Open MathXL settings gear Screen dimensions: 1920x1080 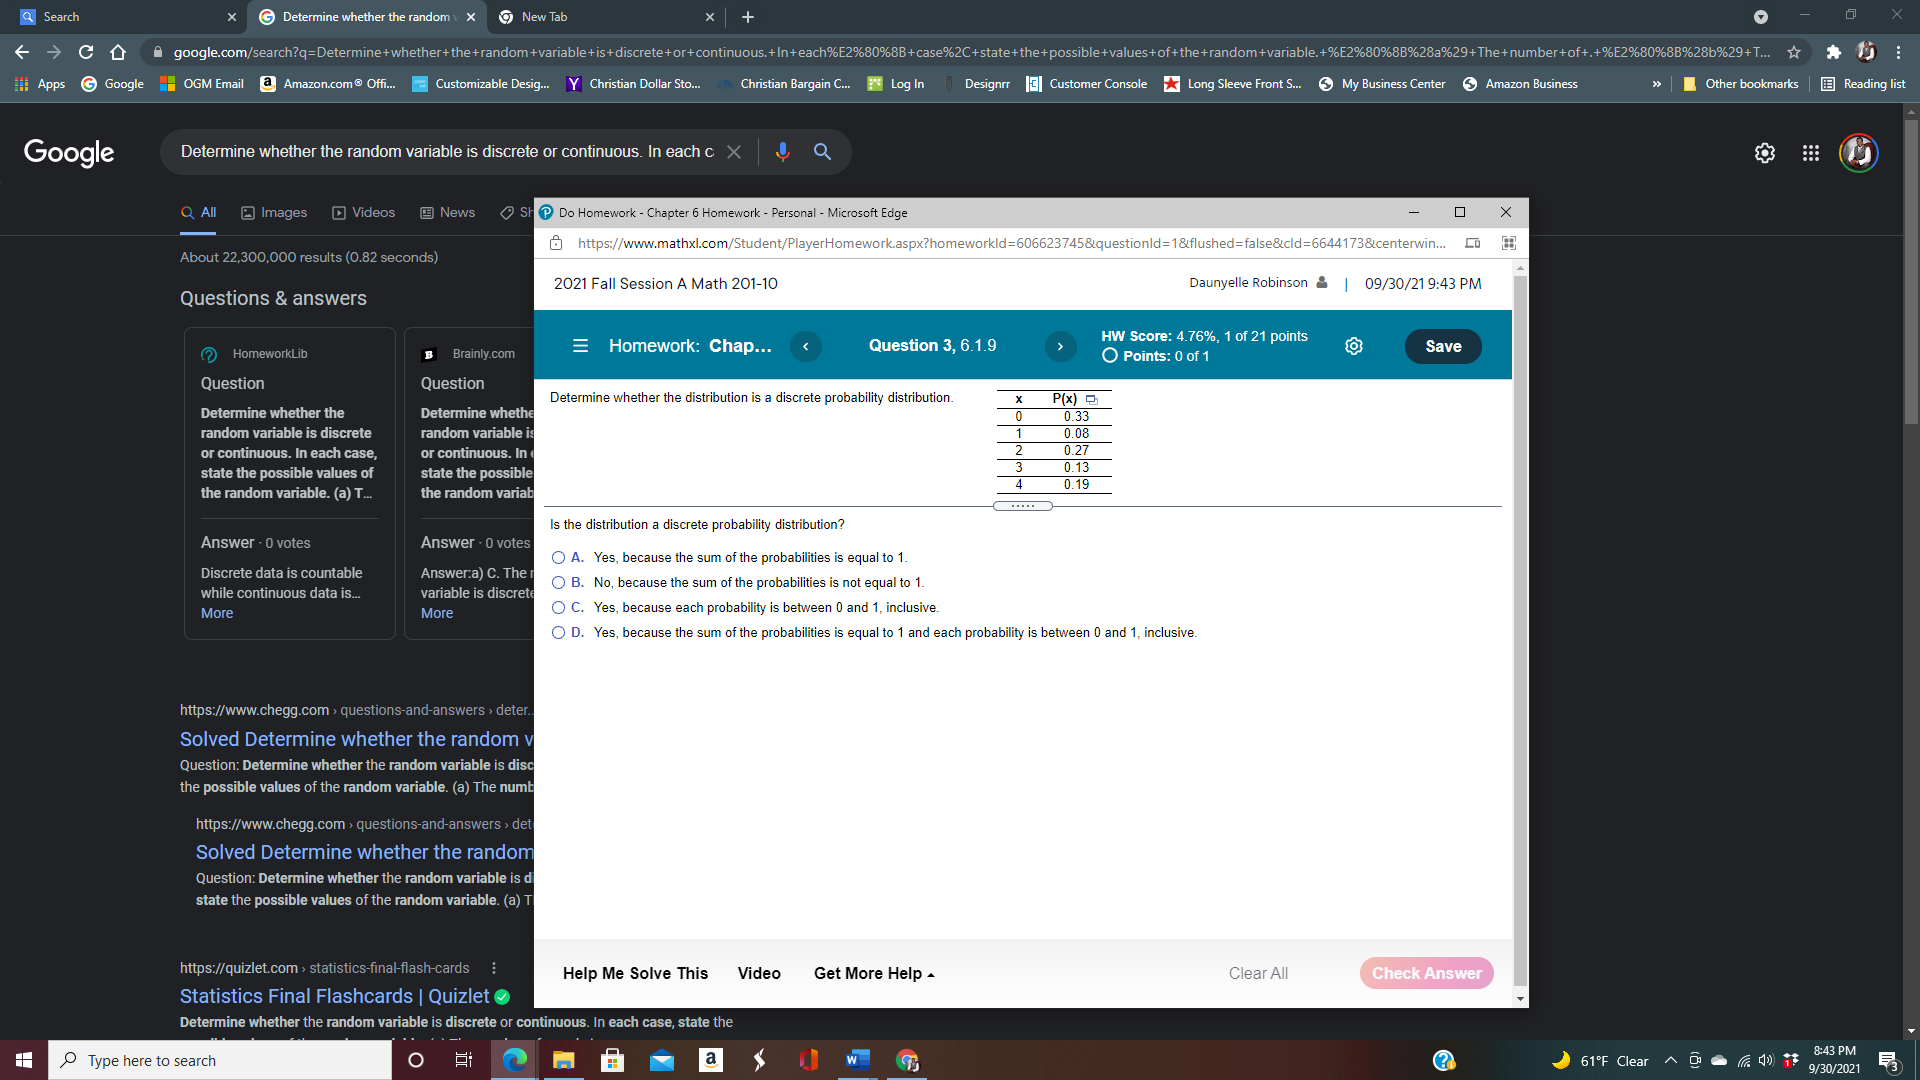(x=1354, y=345)
